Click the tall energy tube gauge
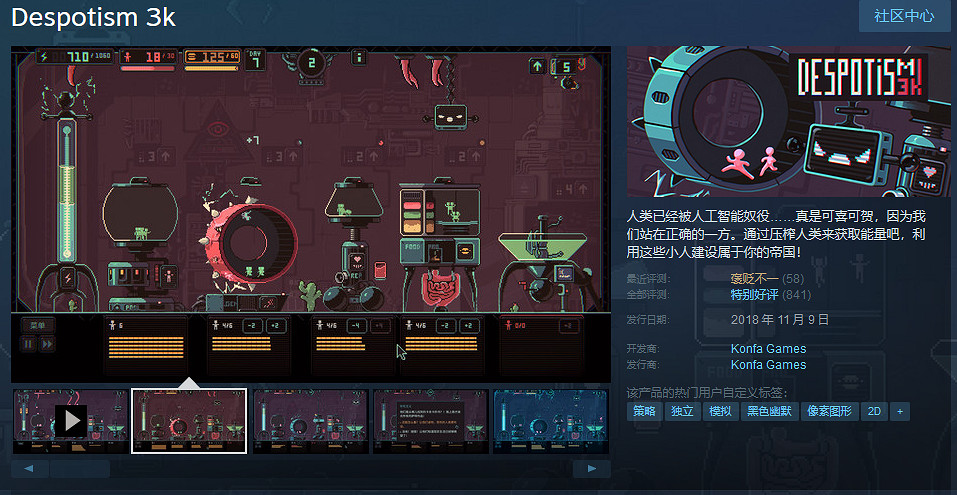957x495 pixels. tap(67, 190)
